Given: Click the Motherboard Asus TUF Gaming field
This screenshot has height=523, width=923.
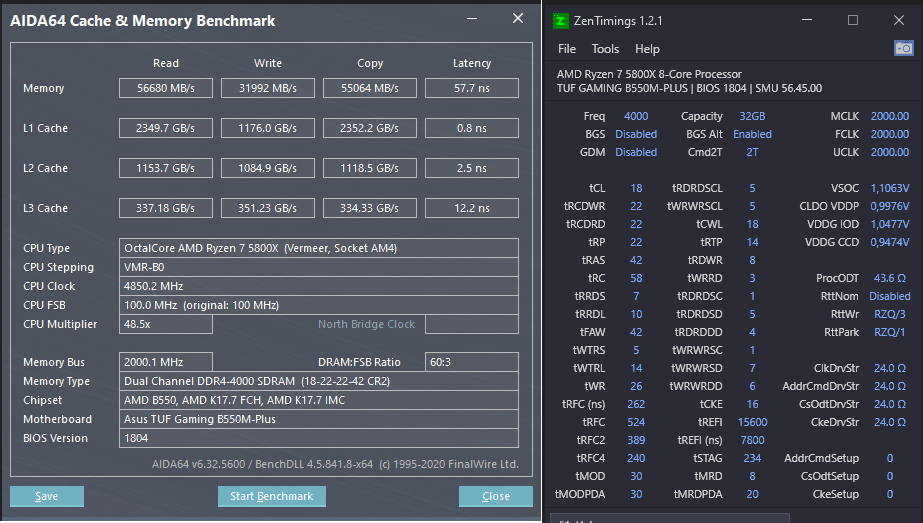Looking at the screenshot, I should point(319,419).
